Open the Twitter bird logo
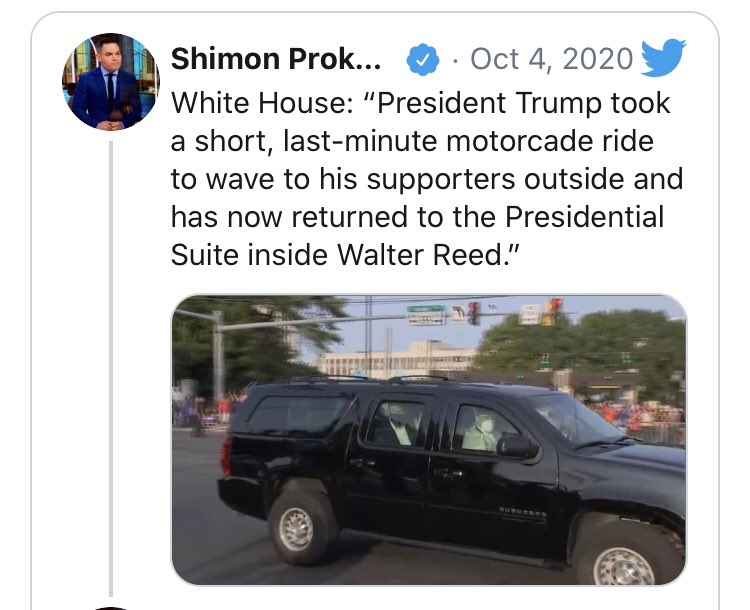Viewport: 750px width, 610px height. coord(663,57)
